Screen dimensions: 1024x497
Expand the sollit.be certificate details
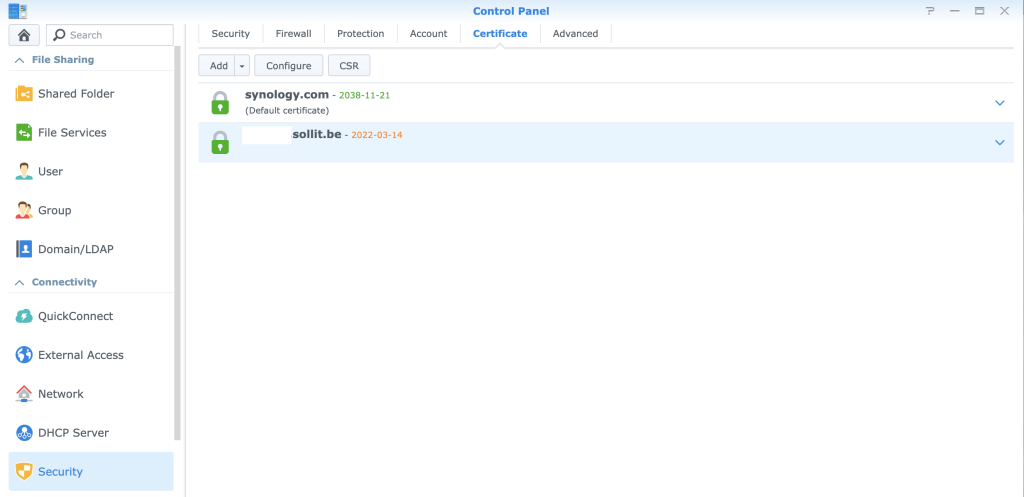998,142
